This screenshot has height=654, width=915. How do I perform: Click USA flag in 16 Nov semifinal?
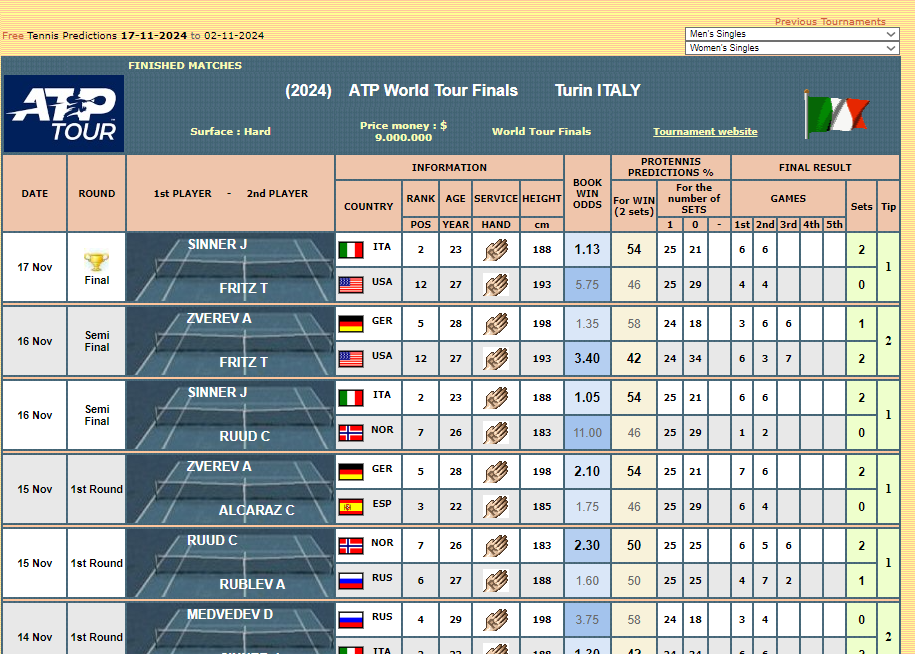click(351, 359)
